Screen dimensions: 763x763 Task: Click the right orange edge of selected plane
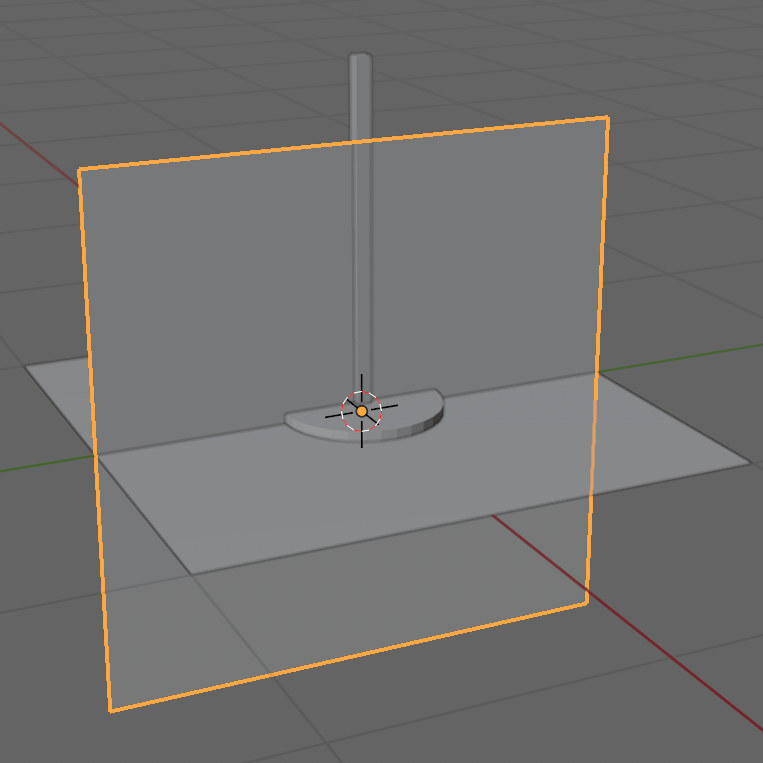click(597, 360)
